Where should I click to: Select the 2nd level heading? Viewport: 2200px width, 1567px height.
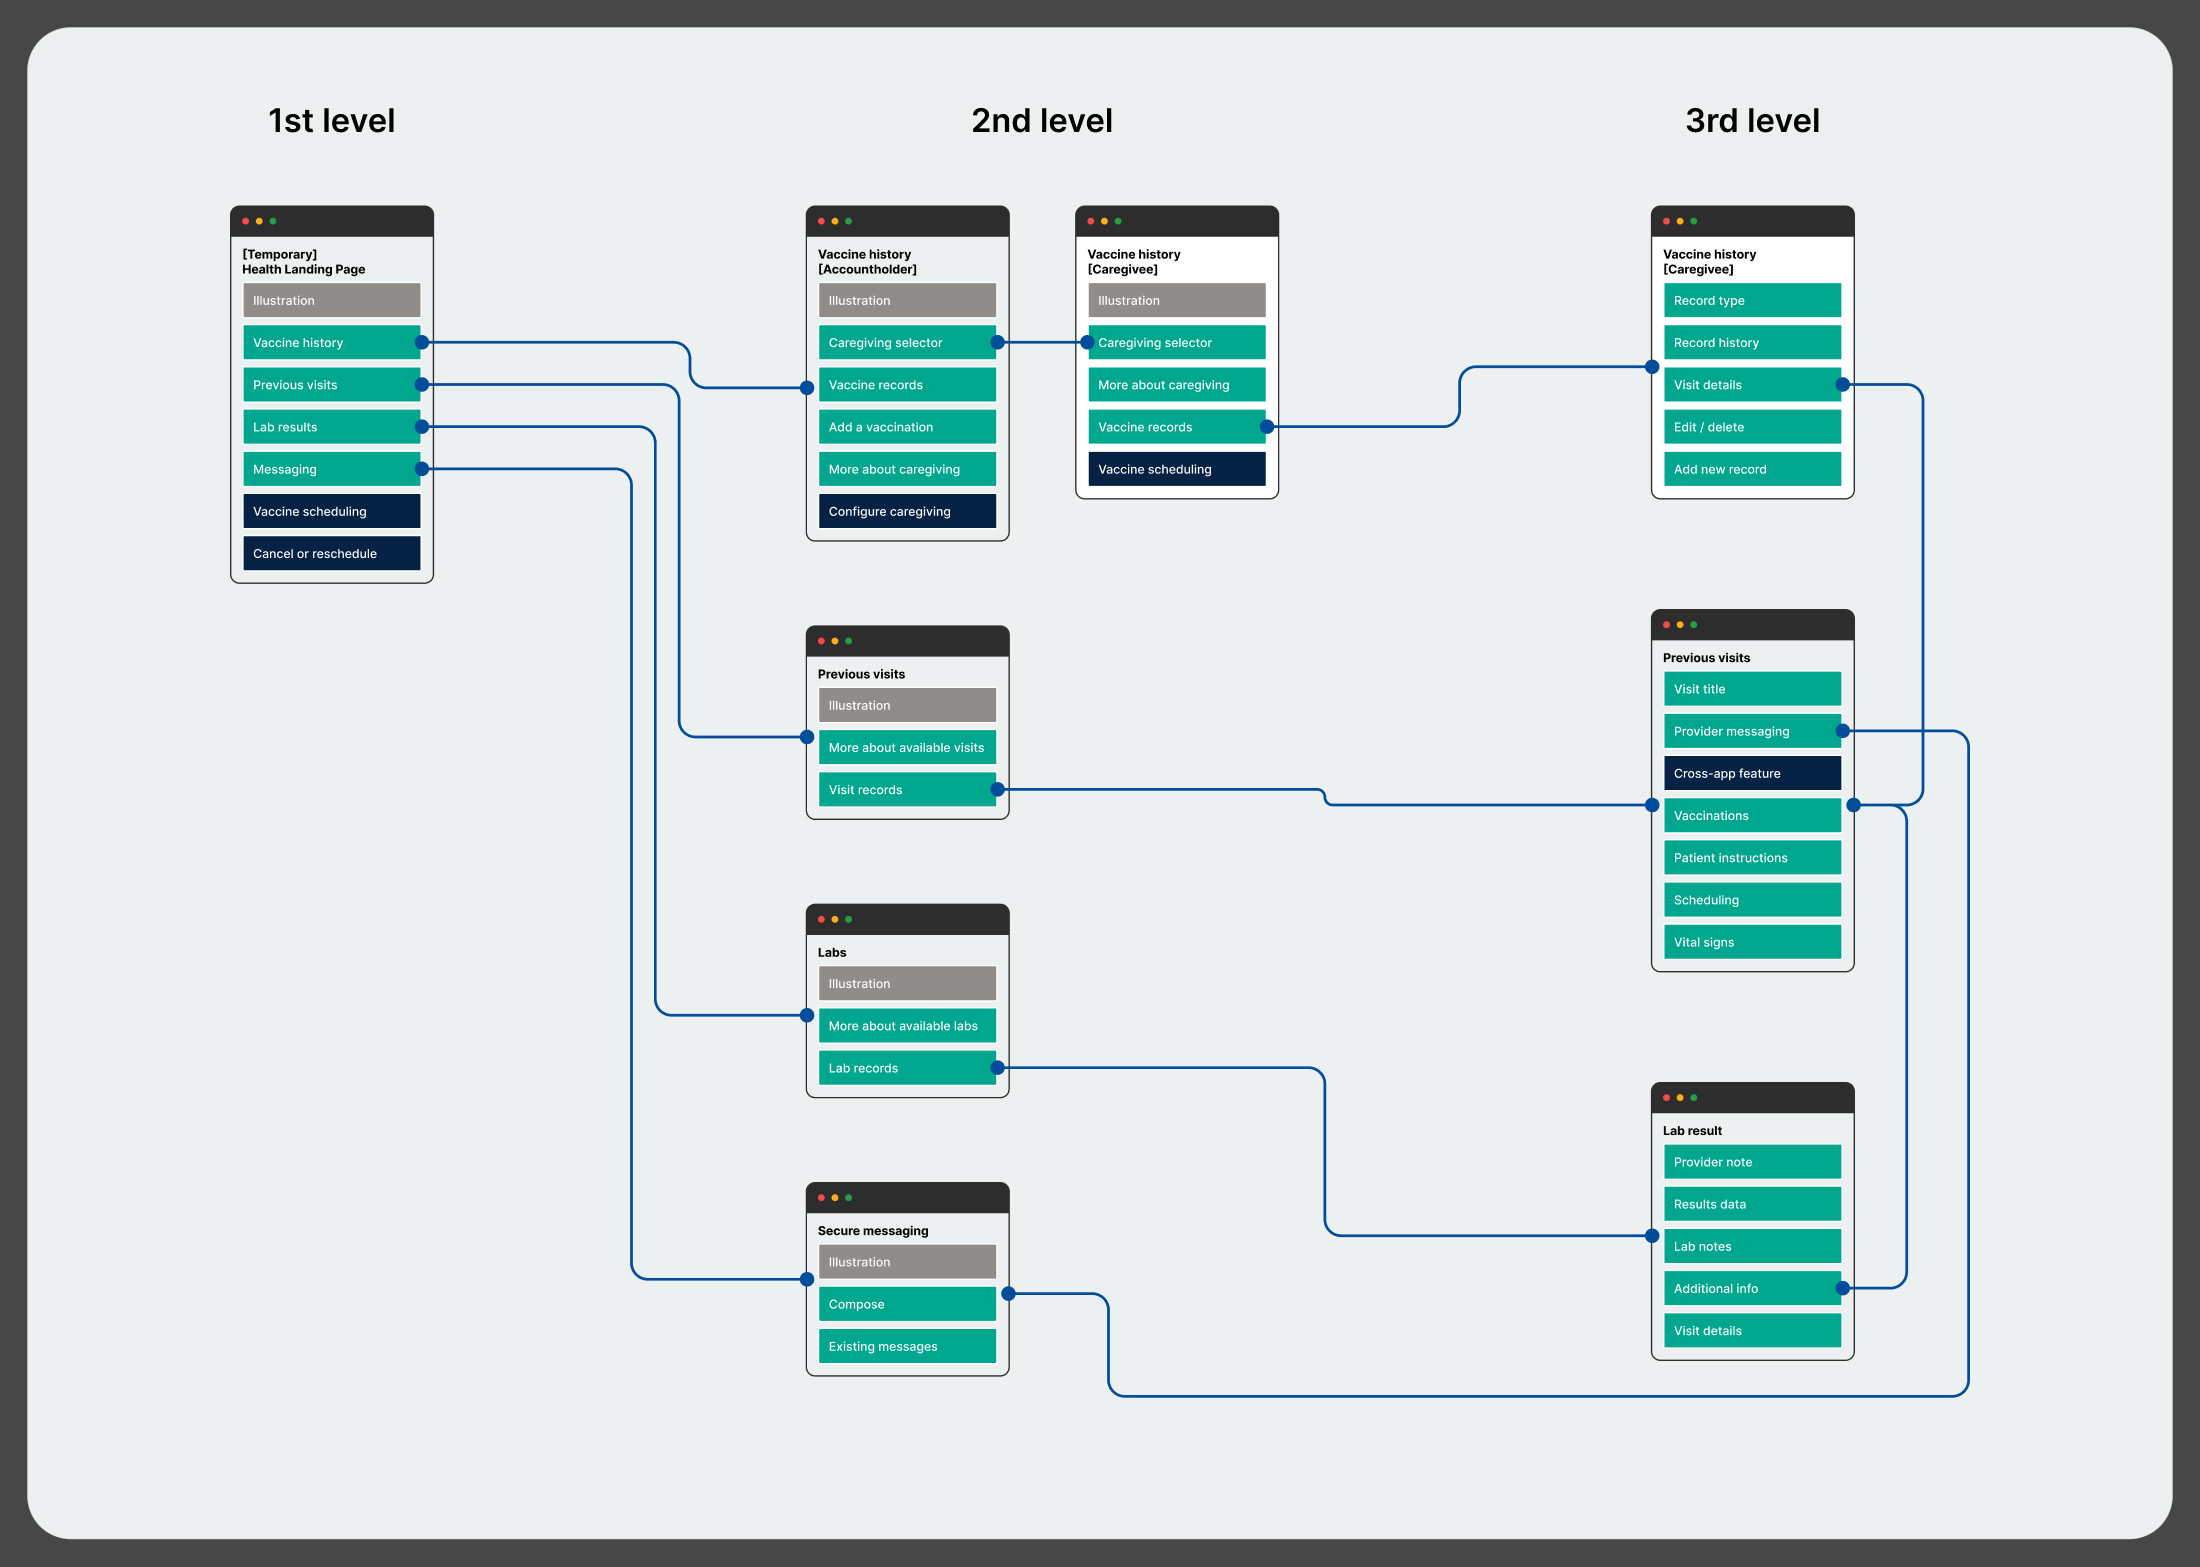1042,121
